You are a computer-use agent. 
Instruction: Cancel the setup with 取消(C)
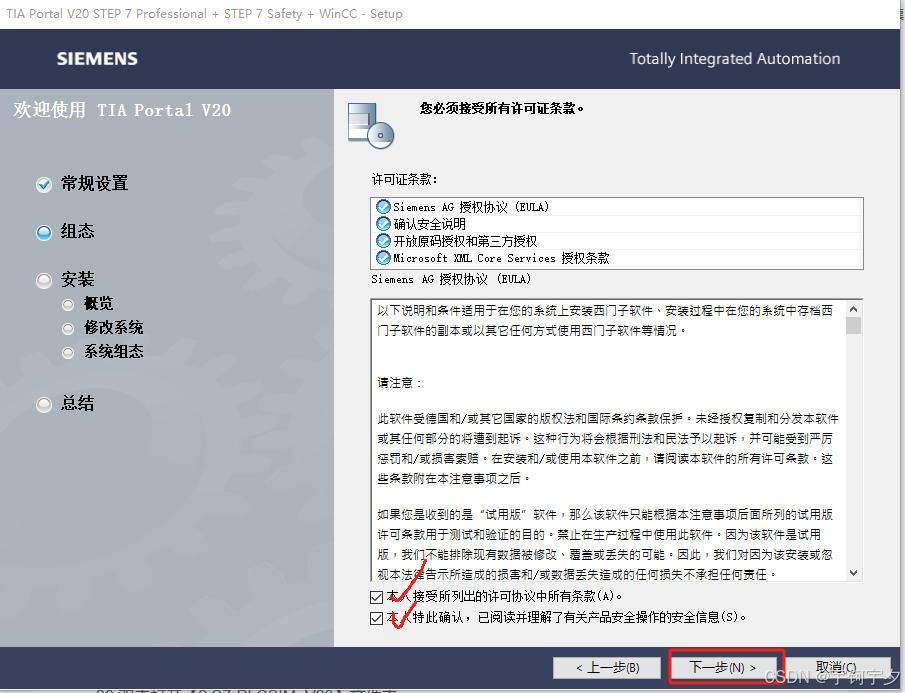835,668
